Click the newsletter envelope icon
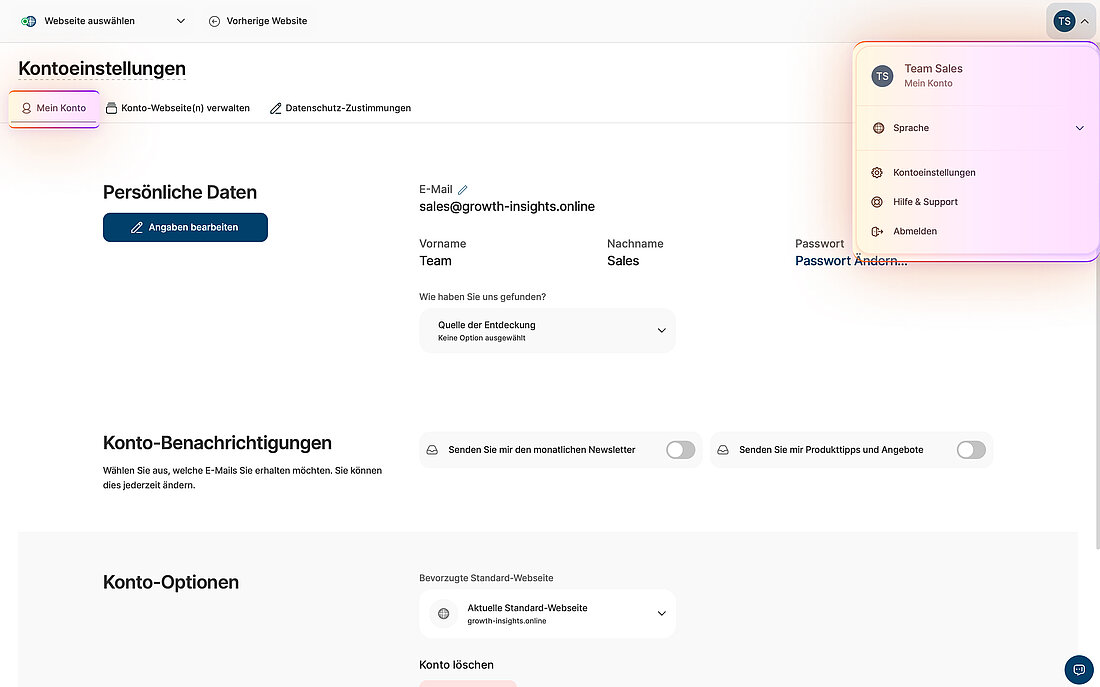 point(433,450)
